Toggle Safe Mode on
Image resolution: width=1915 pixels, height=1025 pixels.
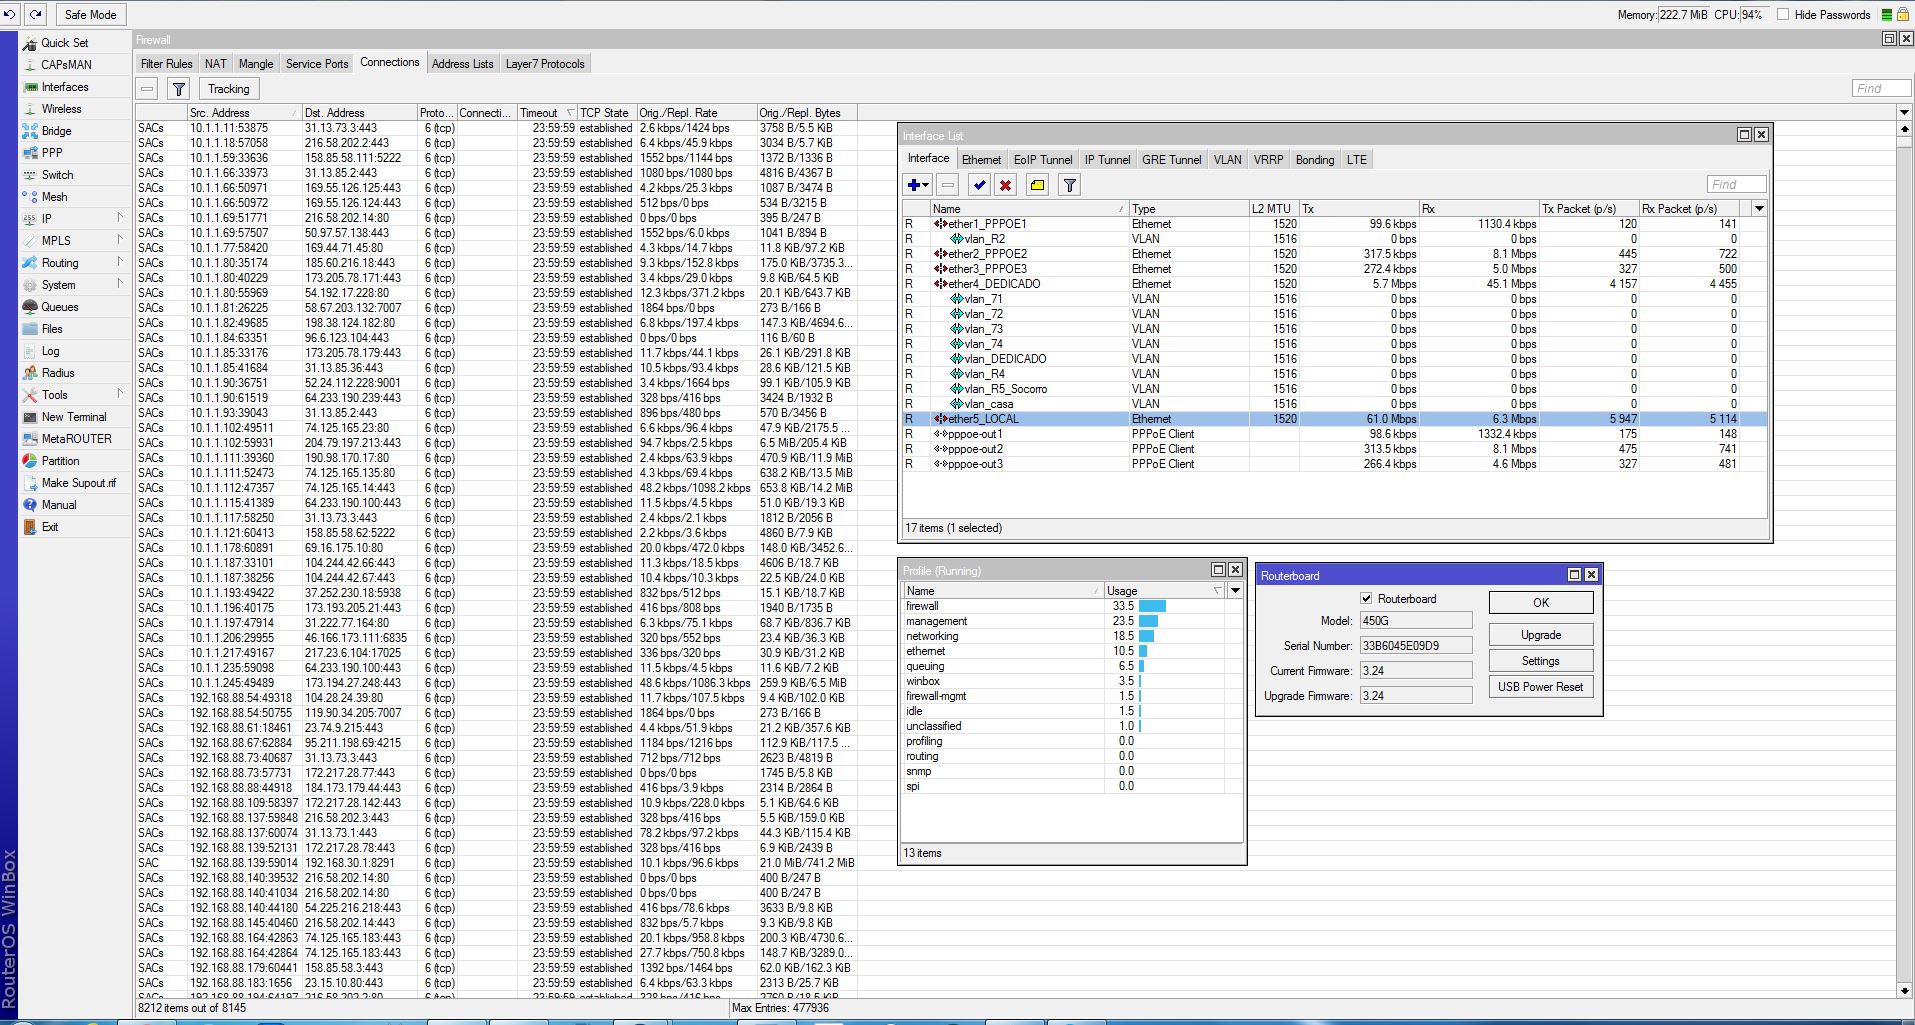pos(90,14)
